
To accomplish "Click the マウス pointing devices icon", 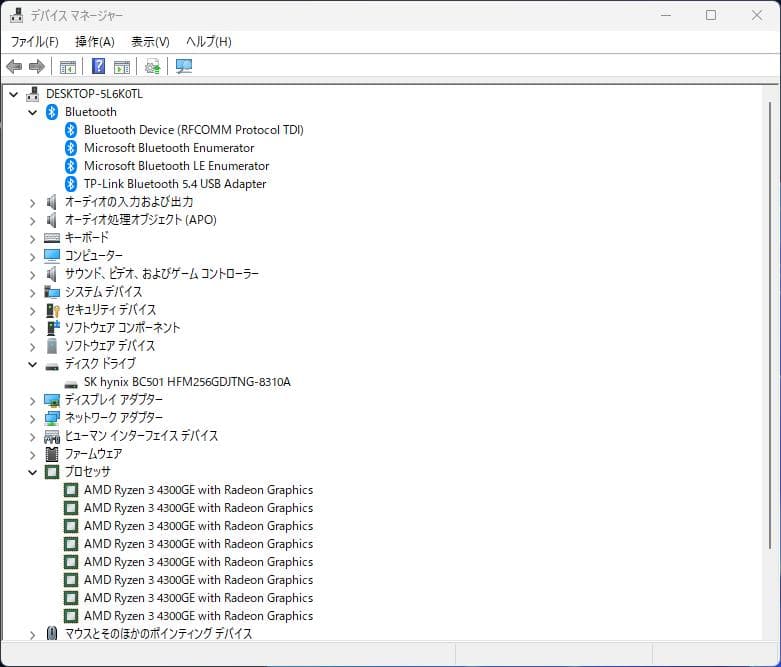I will point(52,634).
